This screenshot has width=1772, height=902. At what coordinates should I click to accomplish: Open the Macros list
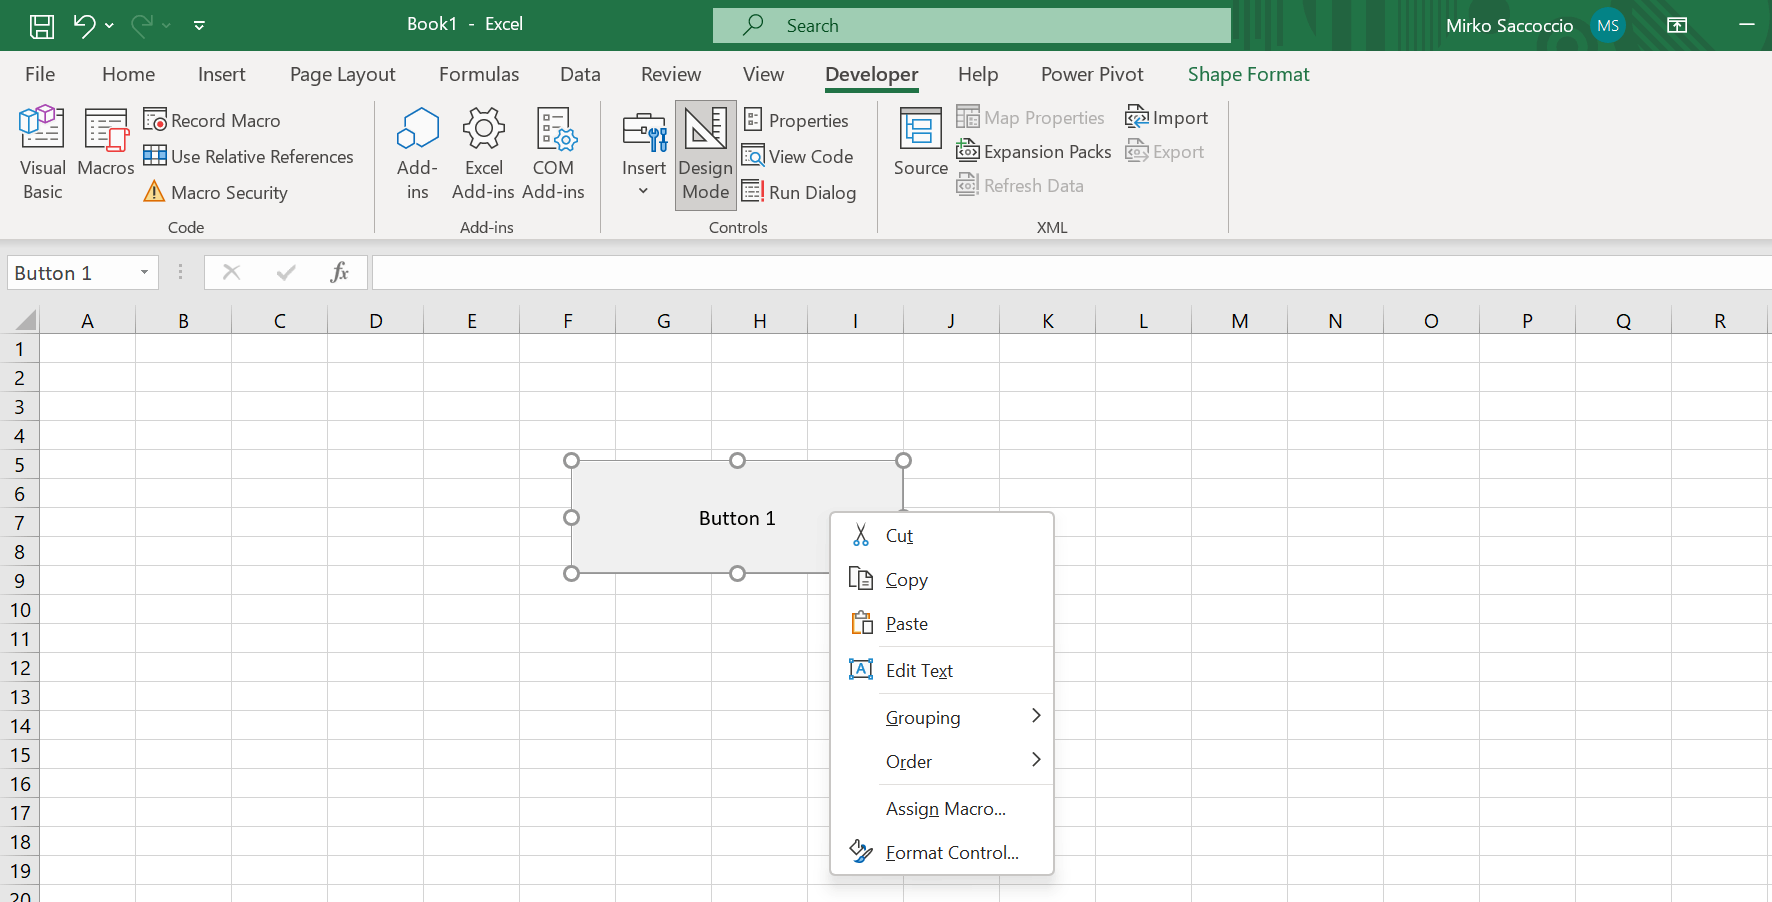point(105,142)
